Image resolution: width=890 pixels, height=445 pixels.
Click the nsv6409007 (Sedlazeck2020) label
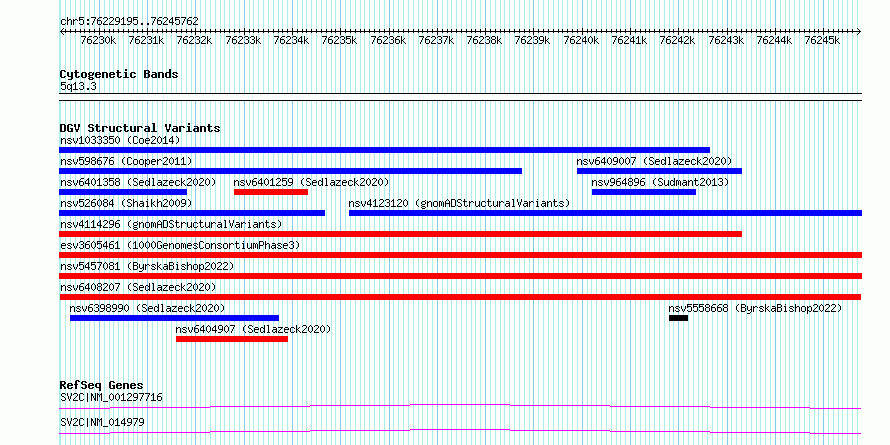tap(654, 161)
